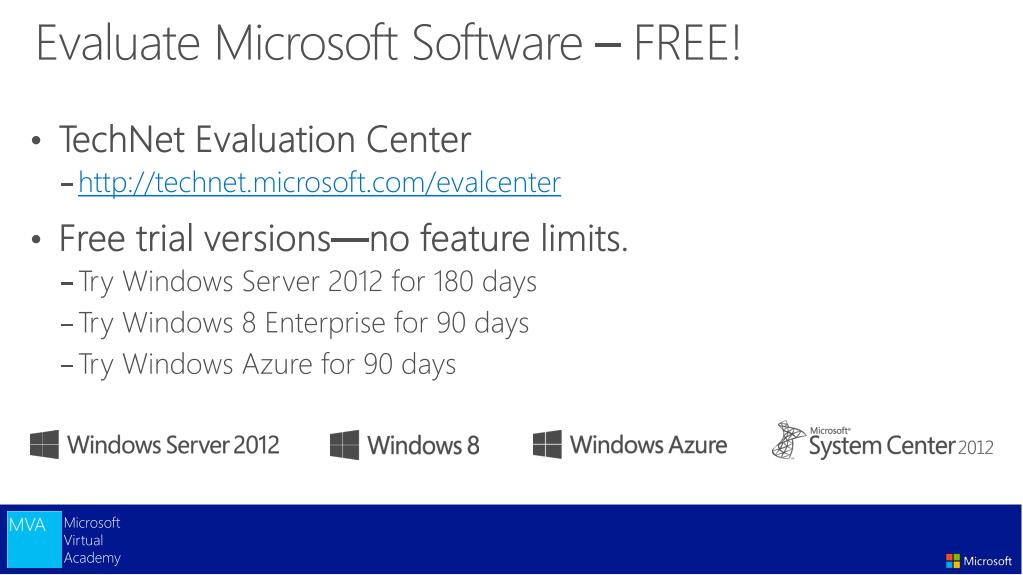Open the technet.microsoft.com/evalcenter link

[319, 183]
